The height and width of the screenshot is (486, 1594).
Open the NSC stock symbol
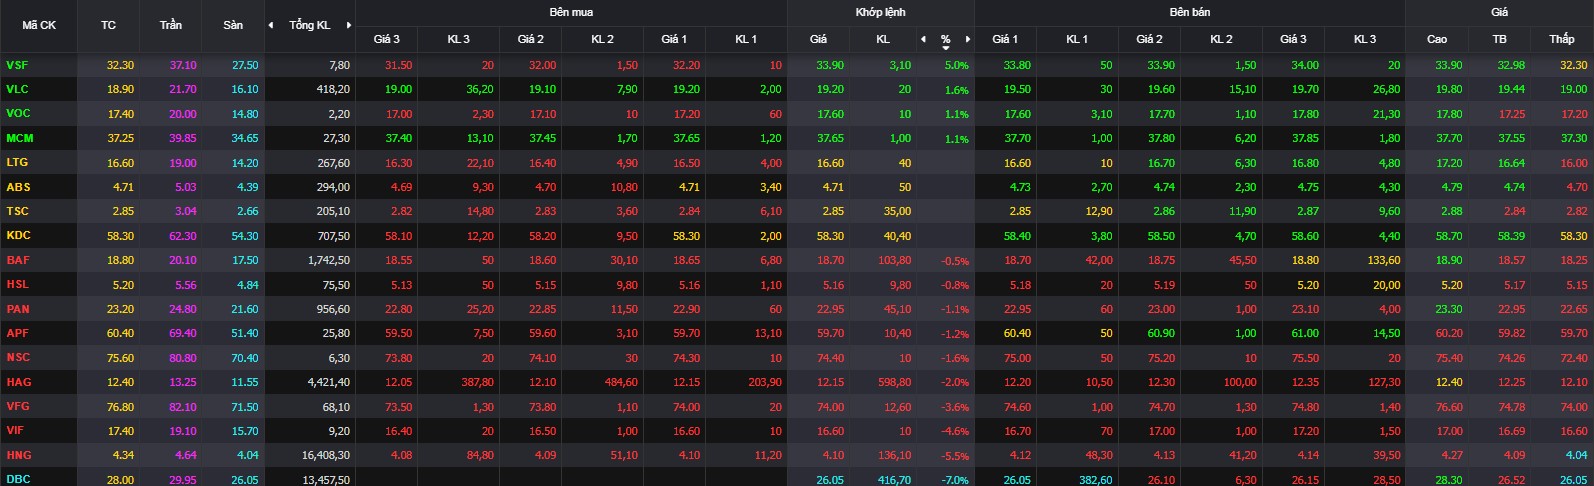(x=18, y=357)
